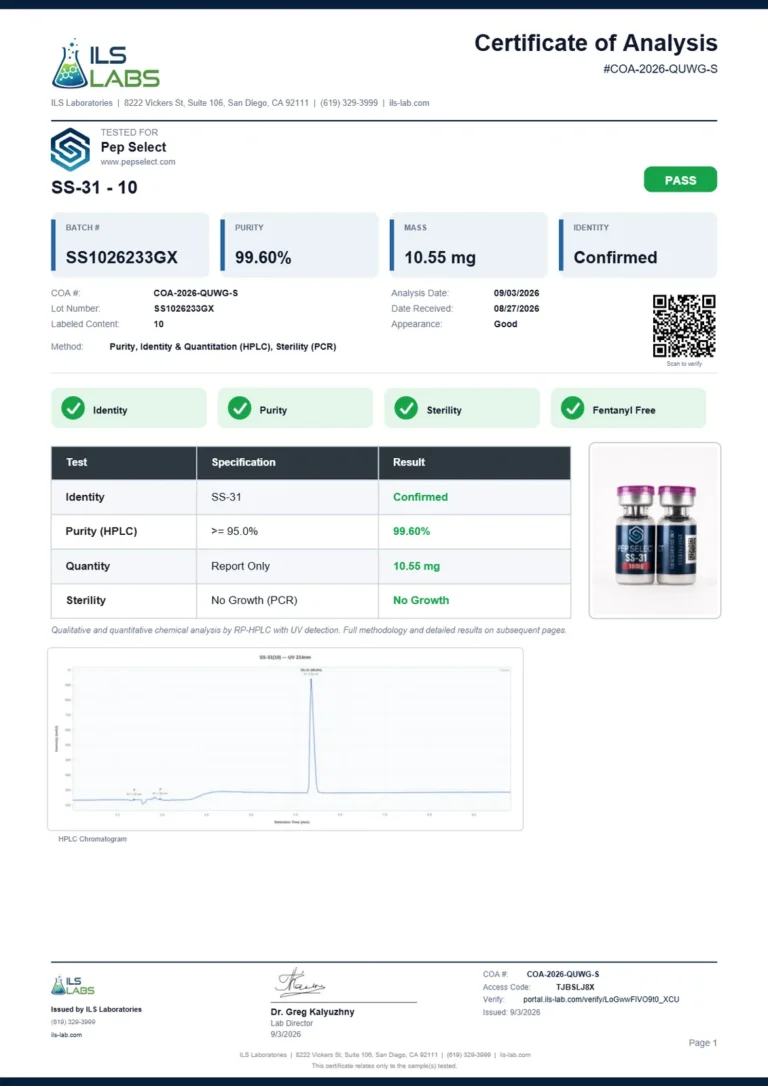Click the Sterility row label in table

coord(86,600)
